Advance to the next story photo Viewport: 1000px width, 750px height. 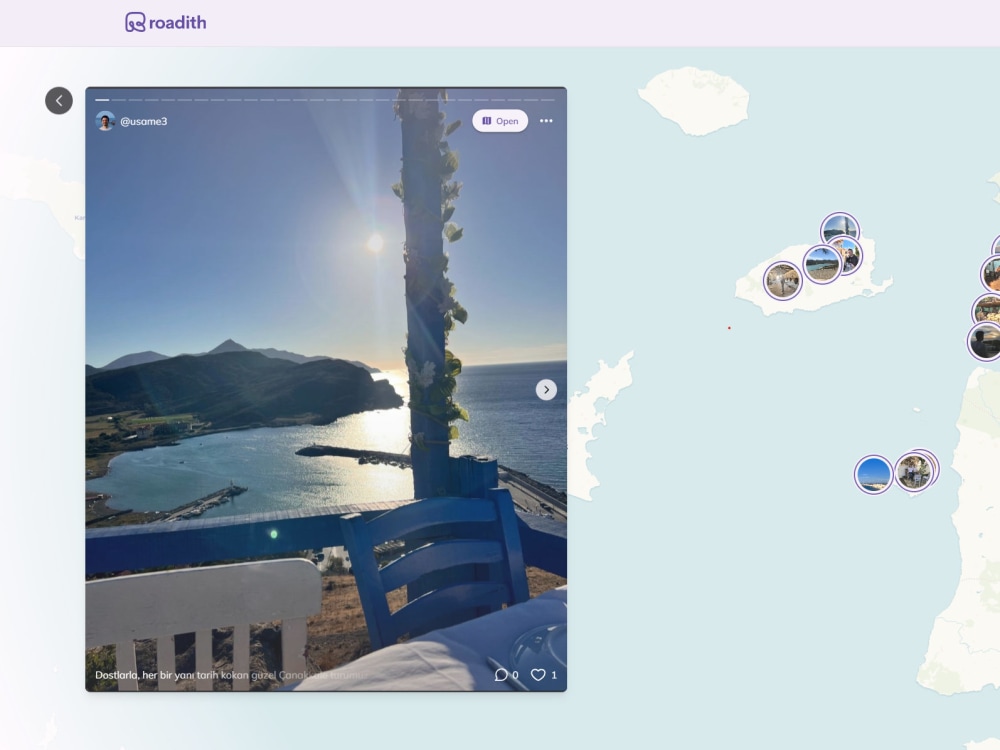pos(546,390)
